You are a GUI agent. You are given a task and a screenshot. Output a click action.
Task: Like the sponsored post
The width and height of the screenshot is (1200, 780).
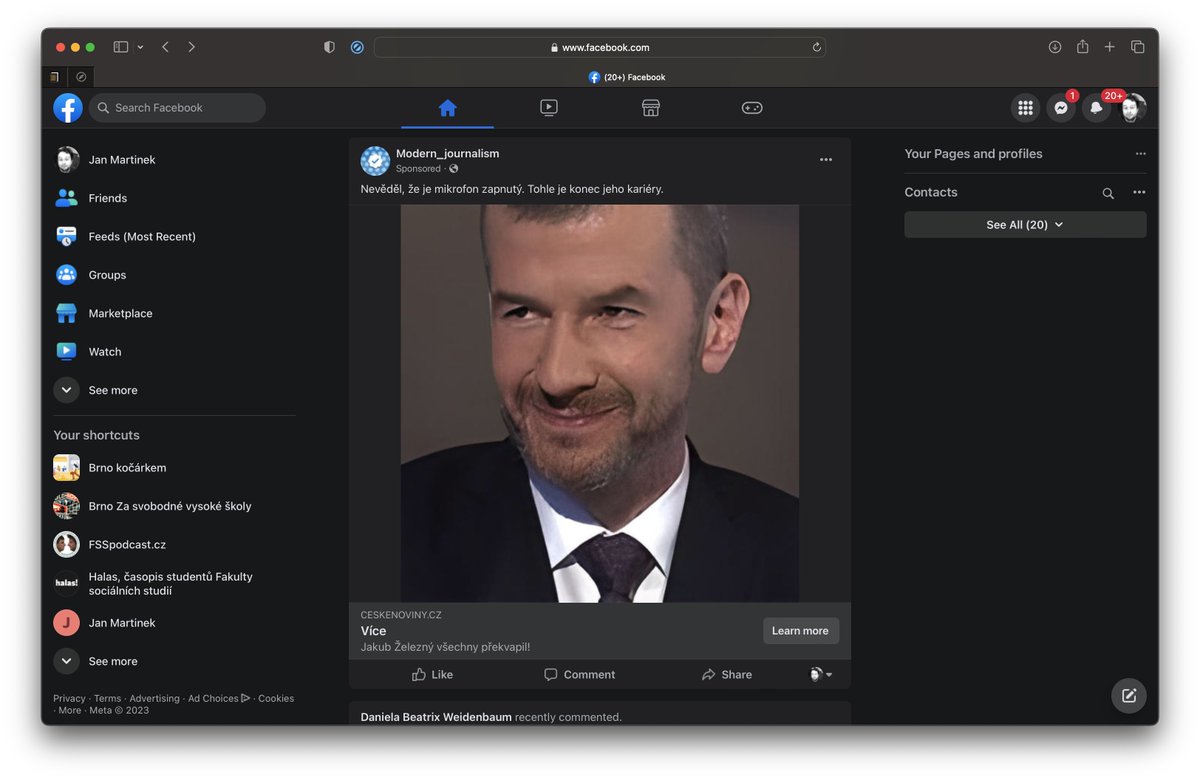(x=432, y=675)
